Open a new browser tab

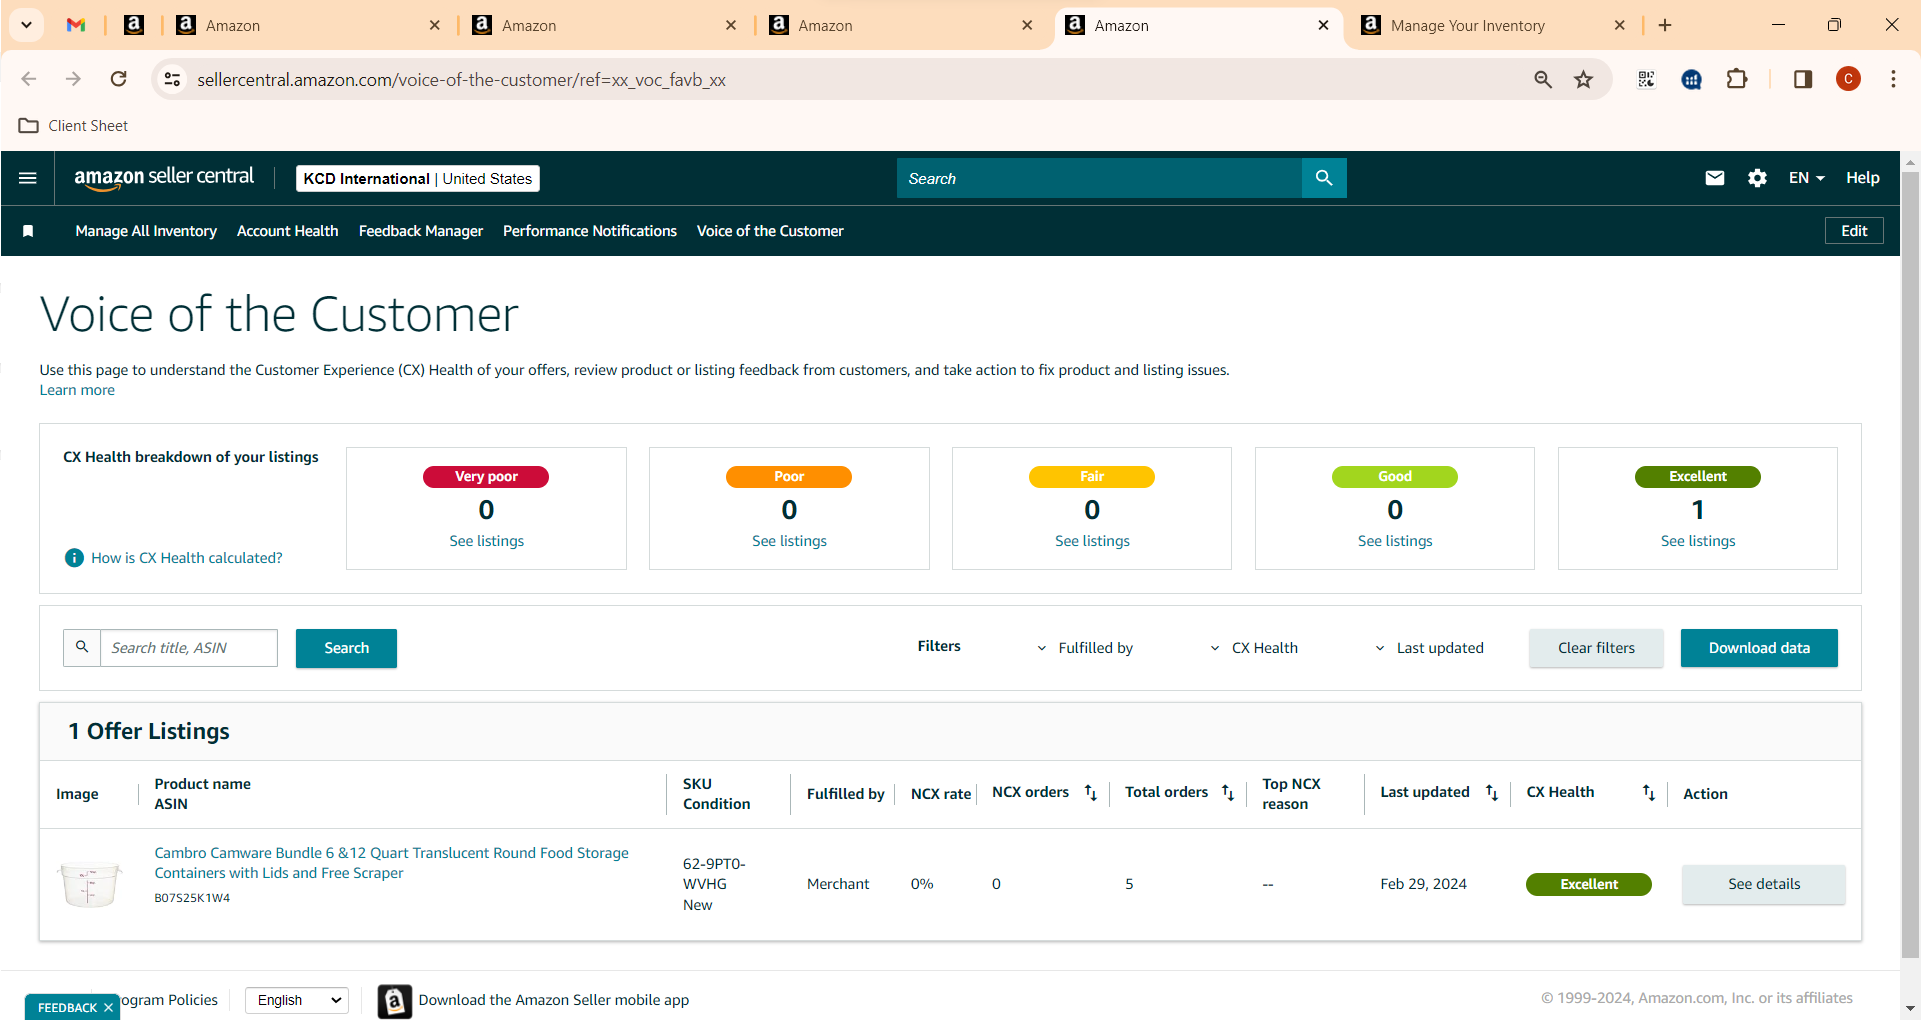(x=1665, y=25)
